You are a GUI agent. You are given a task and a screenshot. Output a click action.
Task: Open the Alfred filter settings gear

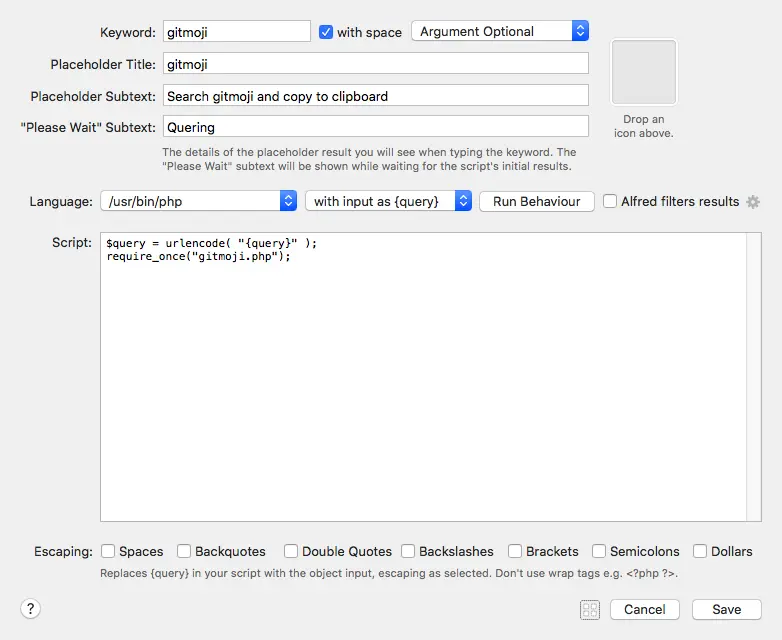(753, 202)
